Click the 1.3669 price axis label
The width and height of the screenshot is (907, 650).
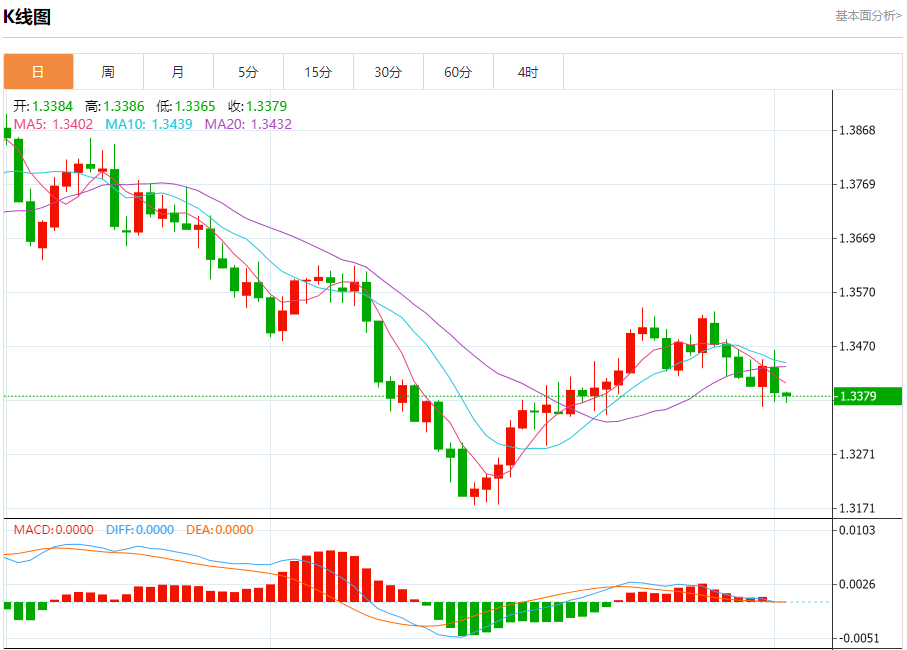857,238
